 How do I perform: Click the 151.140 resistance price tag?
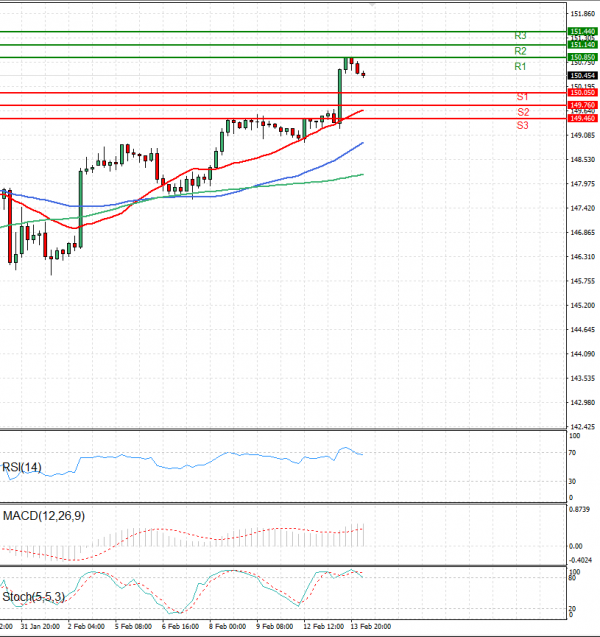click(583, 44)
